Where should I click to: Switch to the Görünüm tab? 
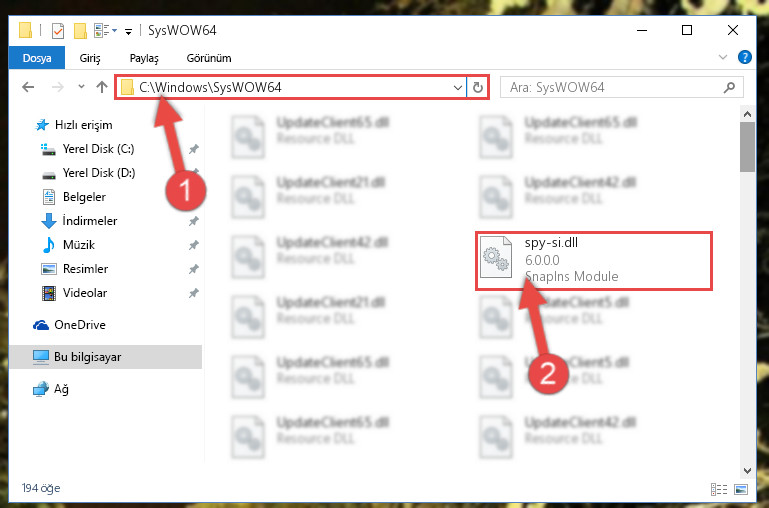coord(209,58)
